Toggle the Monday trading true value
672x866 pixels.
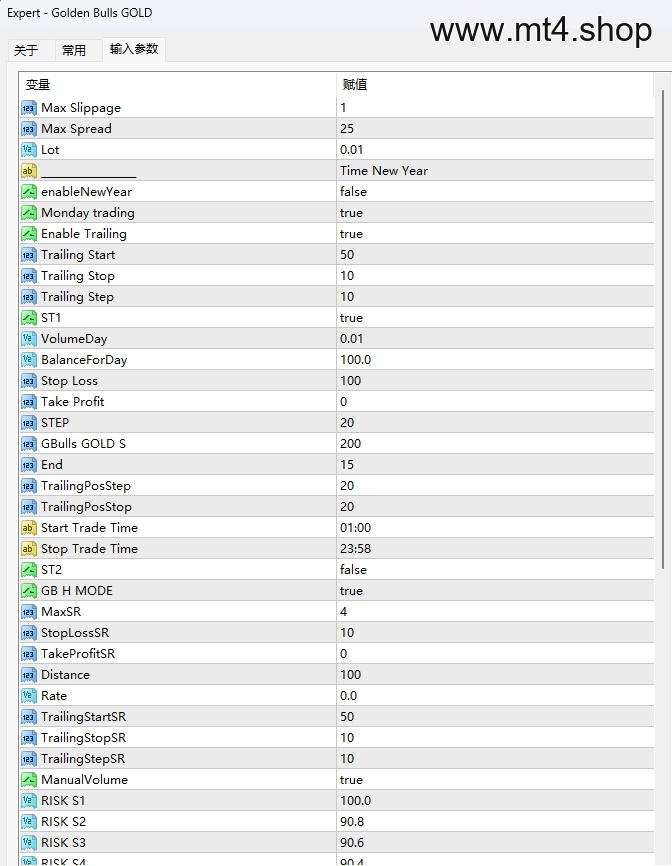click(495, 213)
